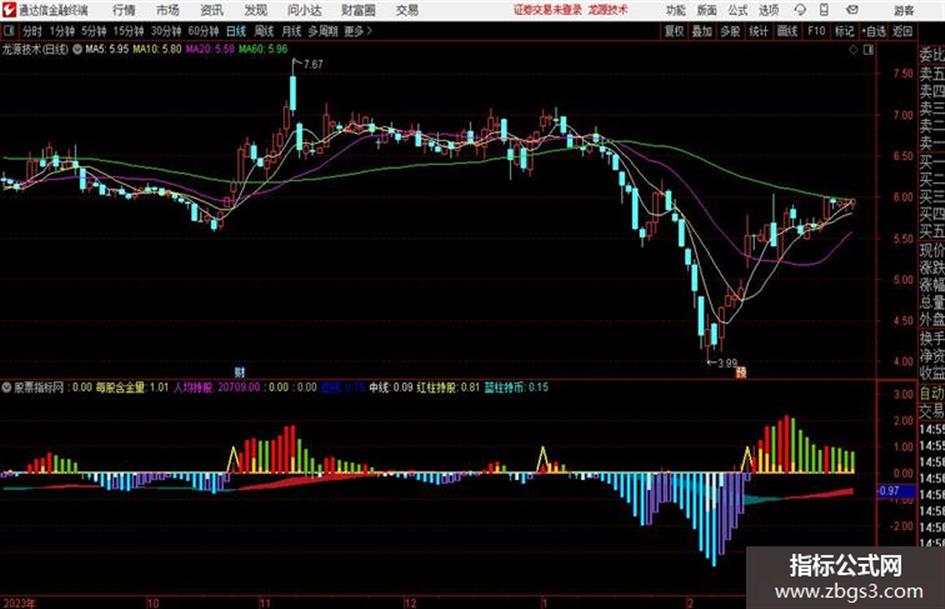
Task: Click the 证券交易未登录 login link
Action: pyautogui.click(x=548, y=10)
